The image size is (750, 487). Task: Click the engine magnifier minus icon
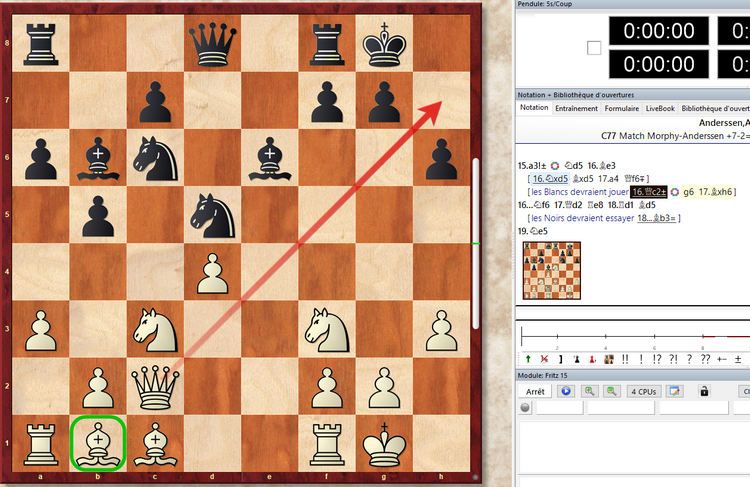(611, 391)
